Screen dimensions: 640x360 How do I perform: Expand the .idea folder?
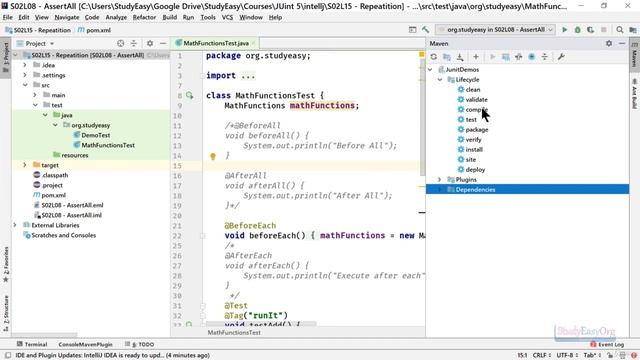[x=25, y=65]
